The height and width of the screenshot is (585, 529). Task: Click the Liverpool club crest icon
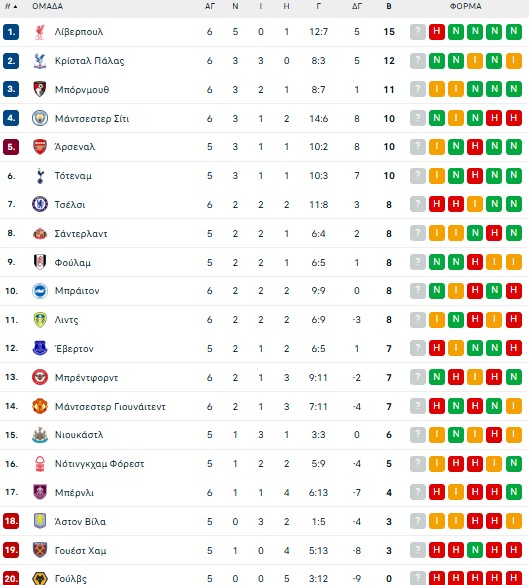(40, 32)
